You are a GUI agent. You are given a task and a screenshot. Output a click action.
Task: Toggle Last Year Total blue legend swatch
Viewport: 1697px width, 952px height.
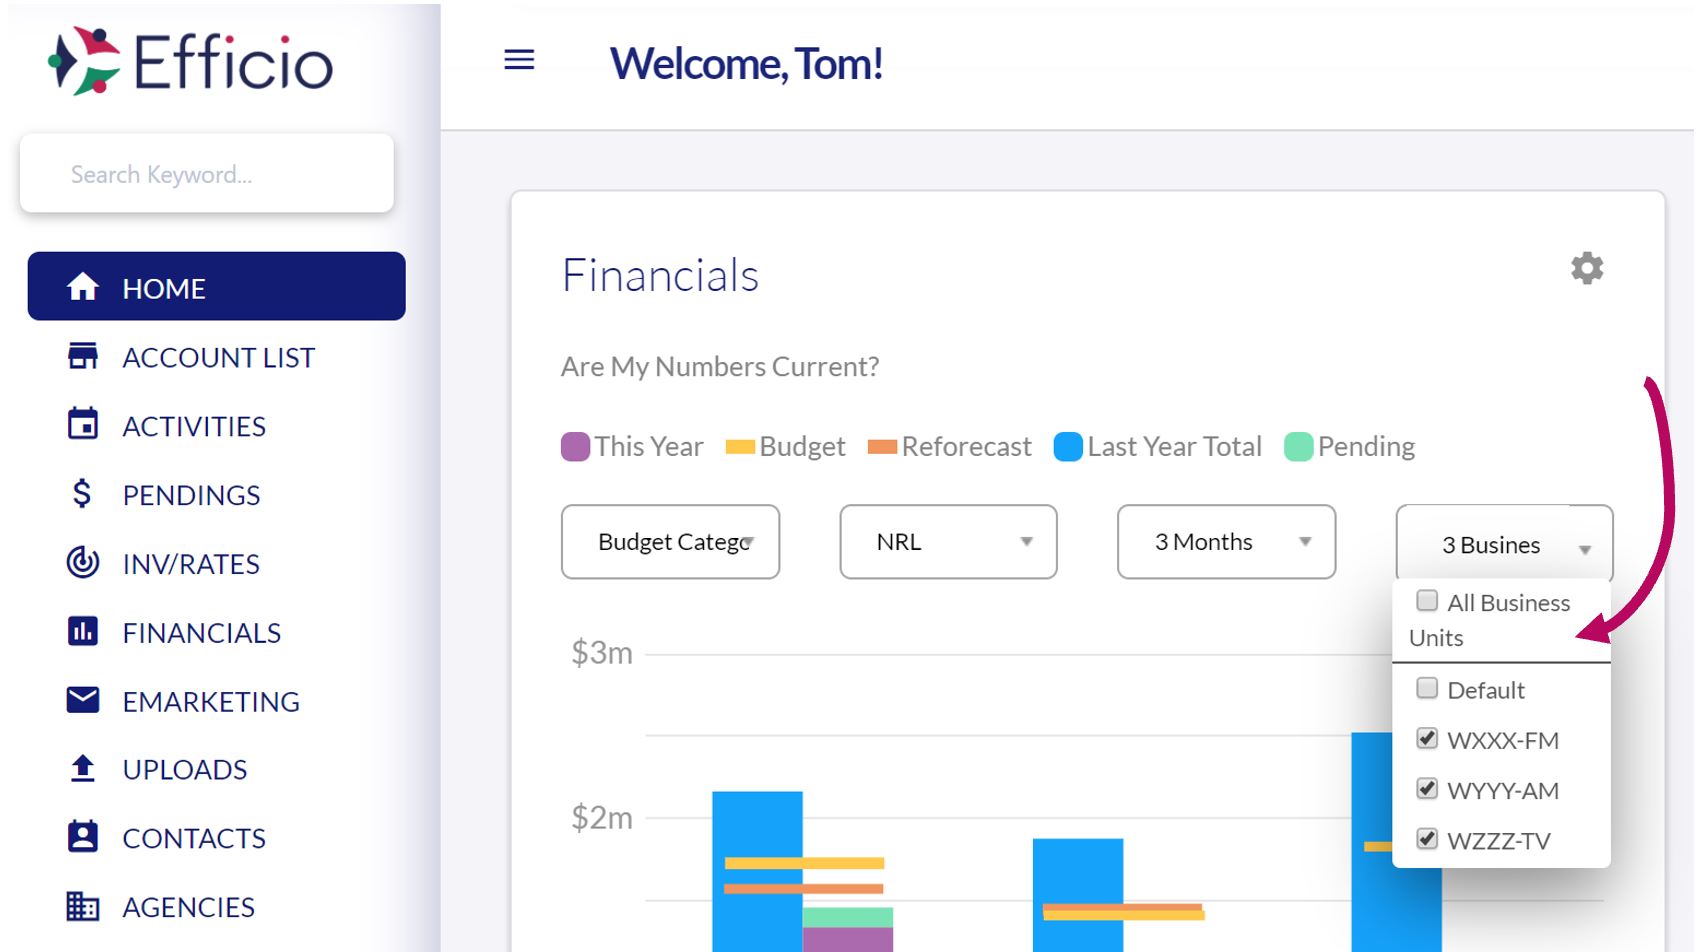click(1068, 446)
